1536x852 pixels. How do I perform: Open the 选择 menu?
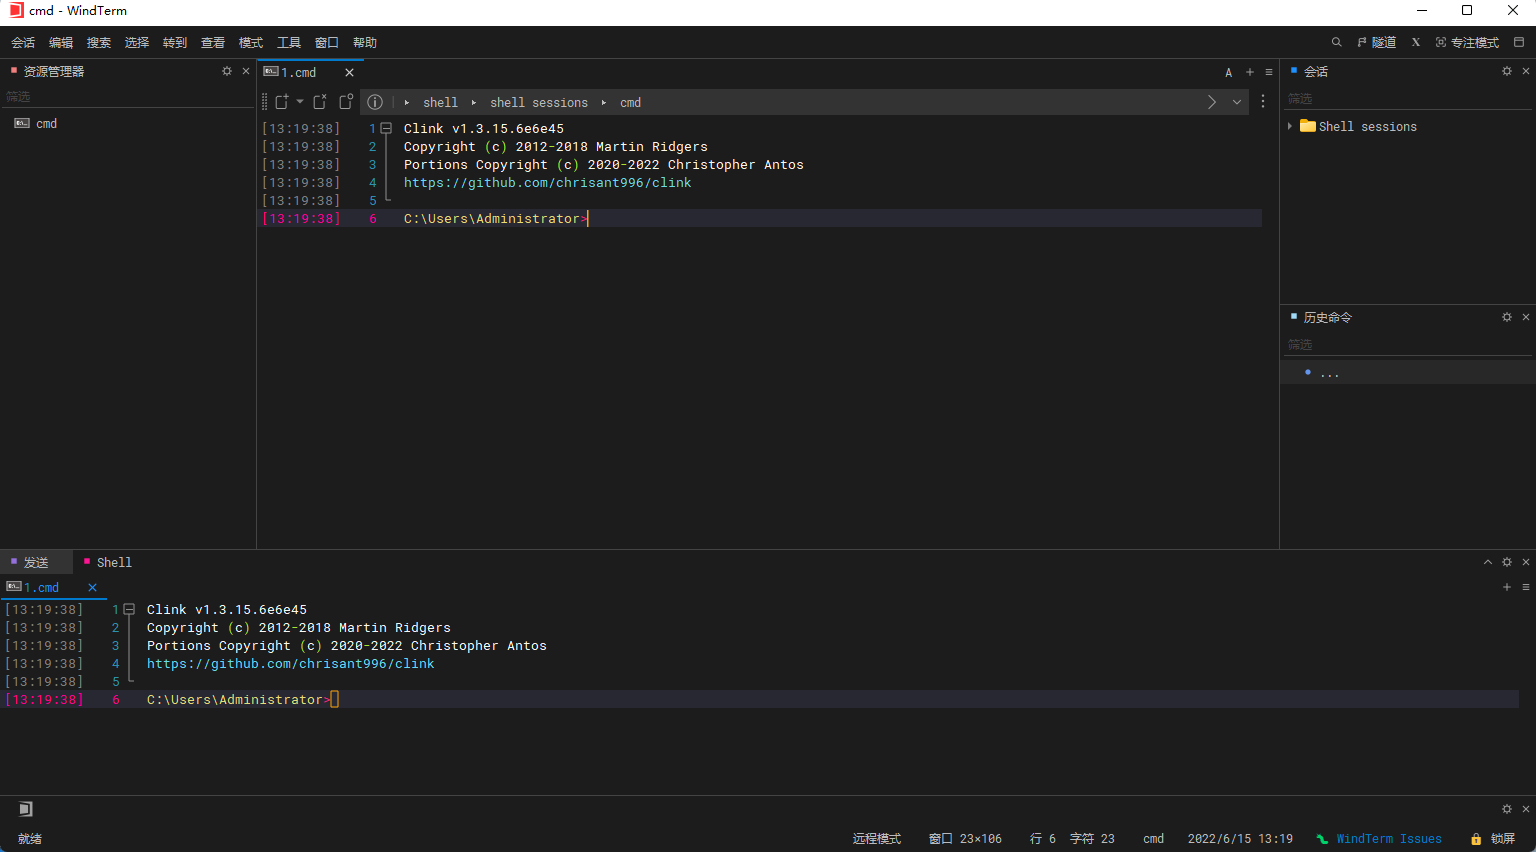click(137, 42)
